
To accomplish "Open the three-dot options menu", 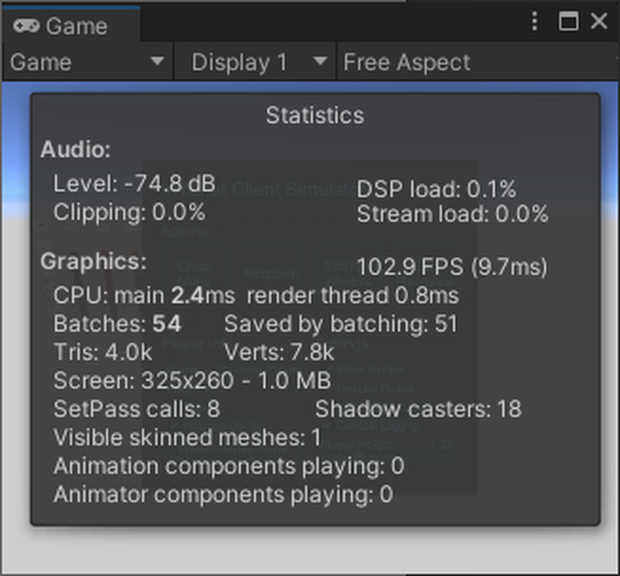I will [534, 21].
